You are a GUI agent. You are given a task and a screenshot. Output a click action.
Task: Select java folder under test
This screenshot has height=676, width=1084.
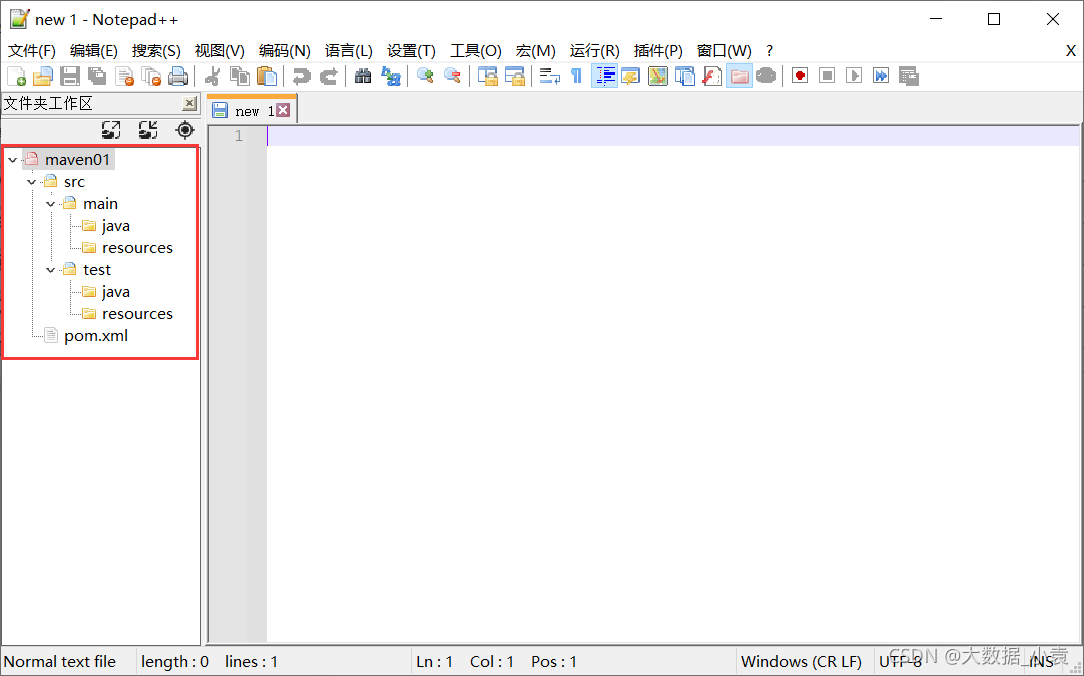pos(115,292)
